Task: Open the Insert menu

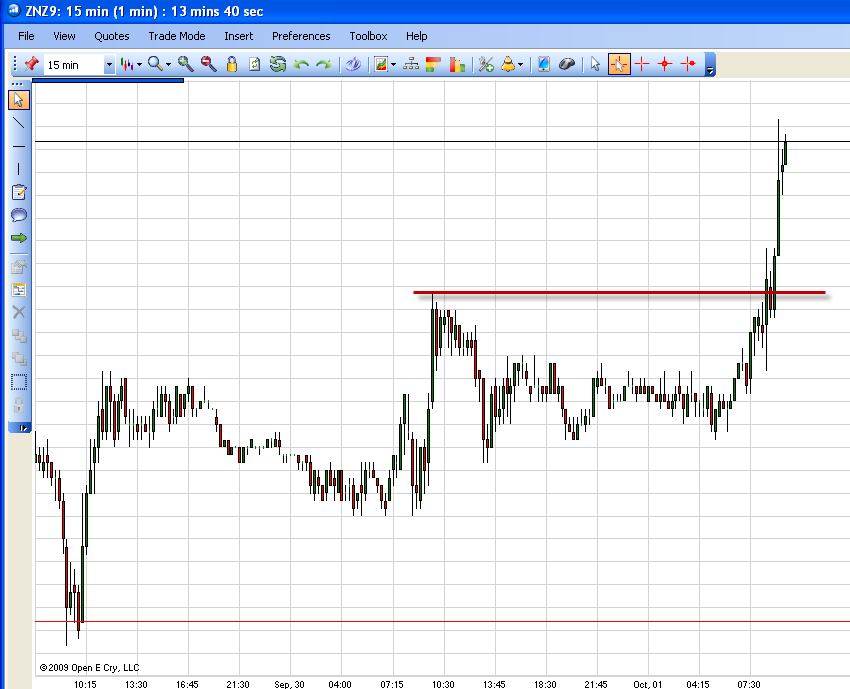Action: pos(239,36)
